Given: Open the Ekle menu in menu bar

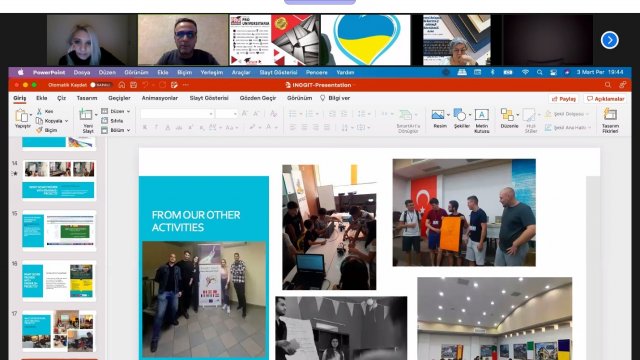Looking at the screenshot, I should (163, 72).
